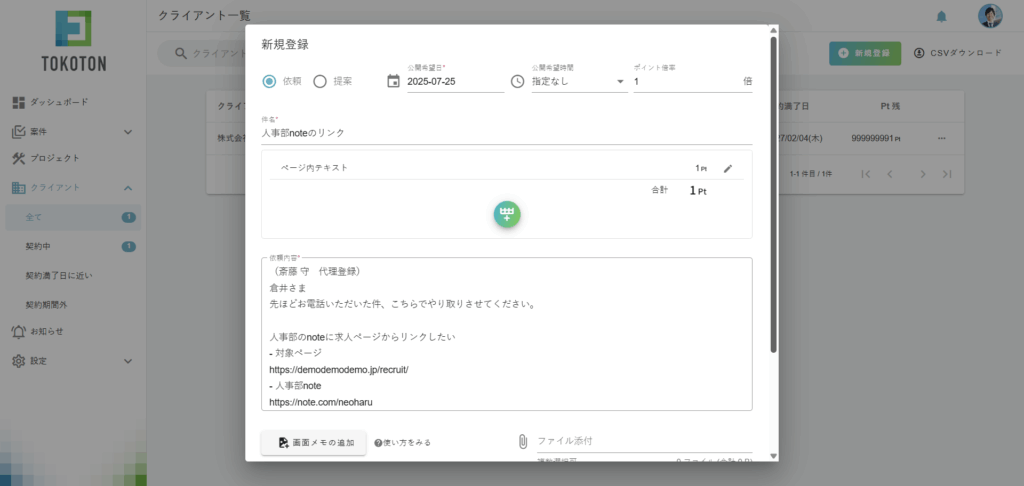Open ダッシュボード in the sidebar

pos(58,102)
